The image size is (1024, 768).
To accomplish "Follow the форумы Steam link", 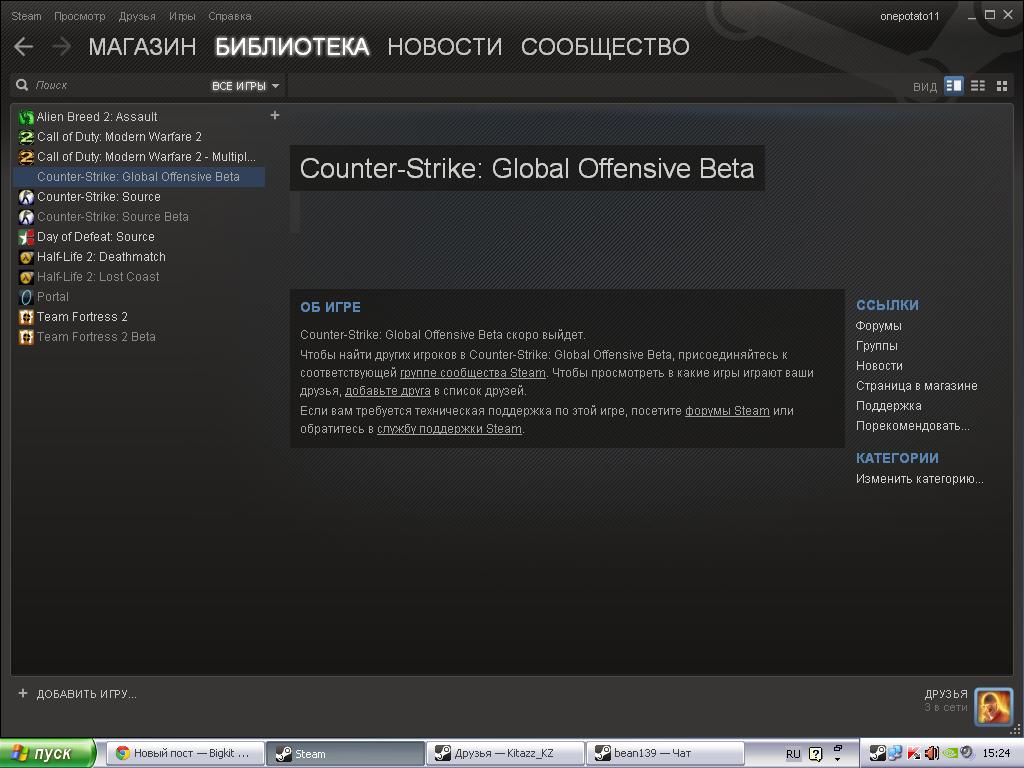I will click(727, 411).
